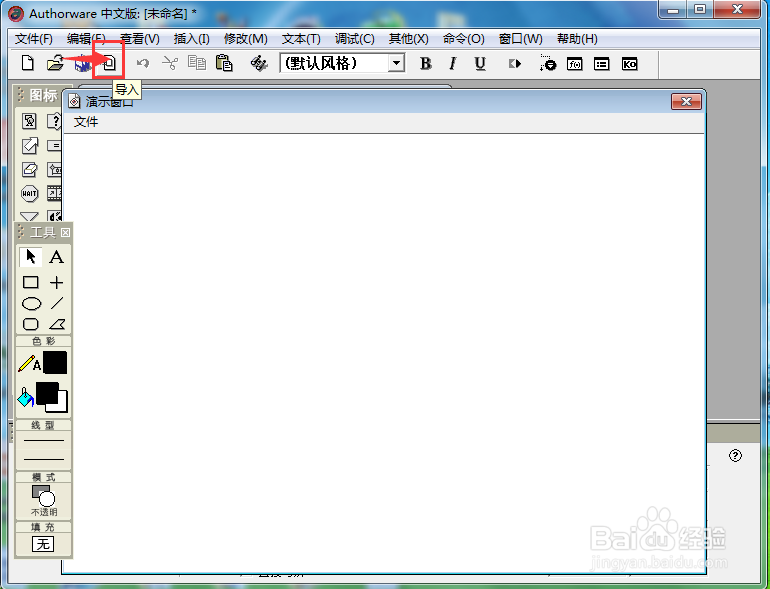
Task: Open the 调试(C) menu
Action: coord(355,39)
